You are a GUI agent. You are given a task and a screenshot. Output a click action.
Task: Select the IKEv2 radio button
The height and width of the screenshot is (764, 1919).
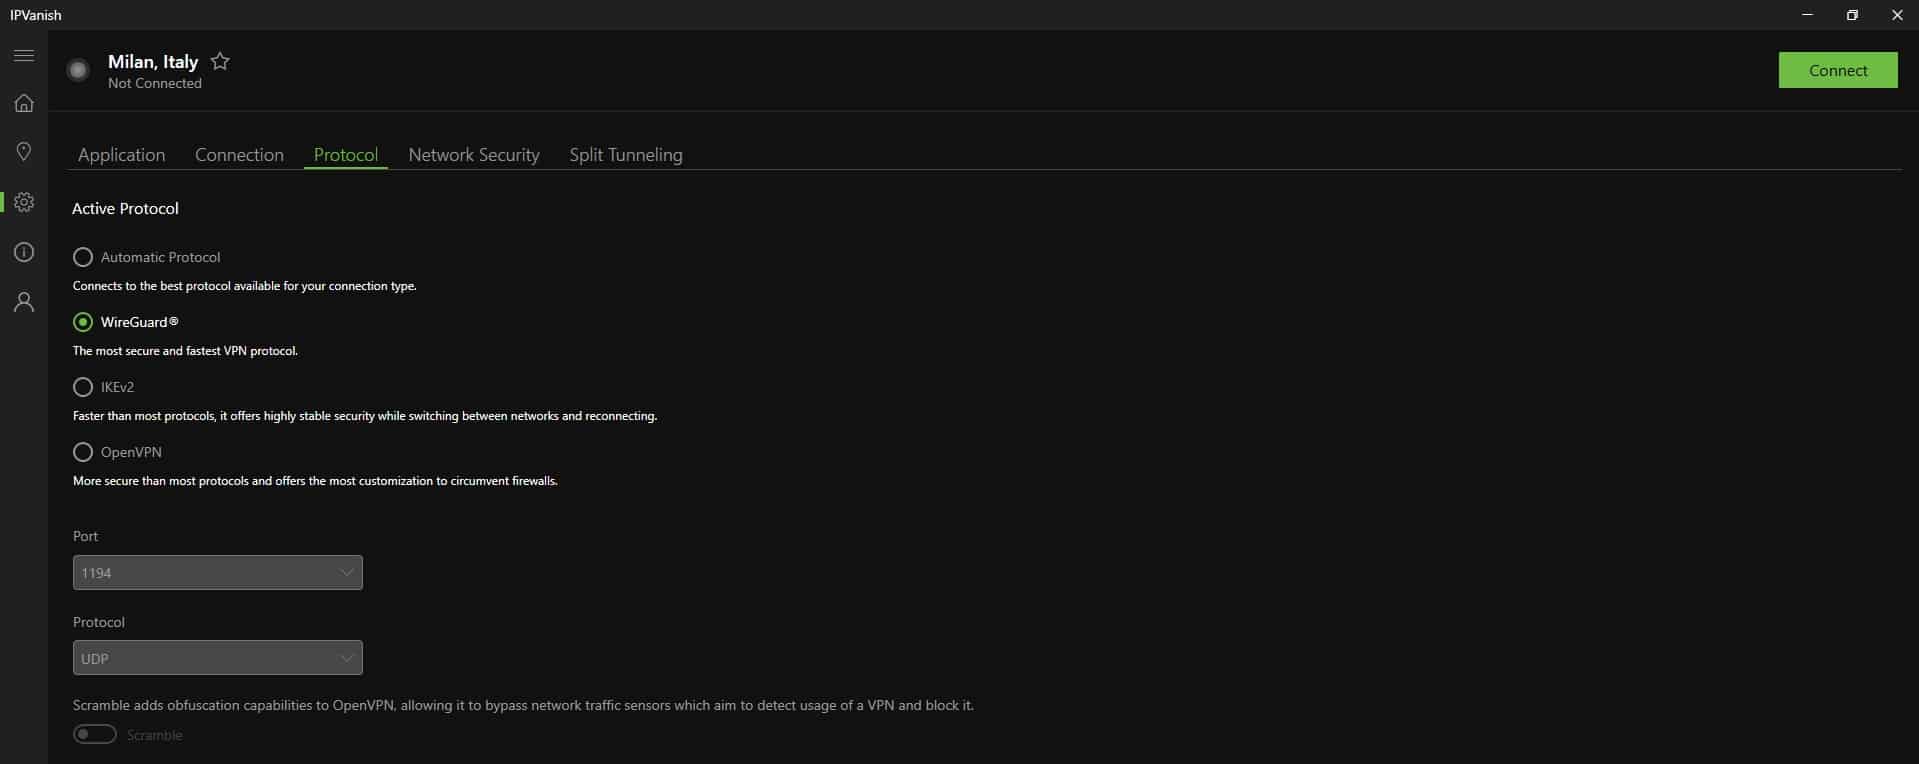83,387
